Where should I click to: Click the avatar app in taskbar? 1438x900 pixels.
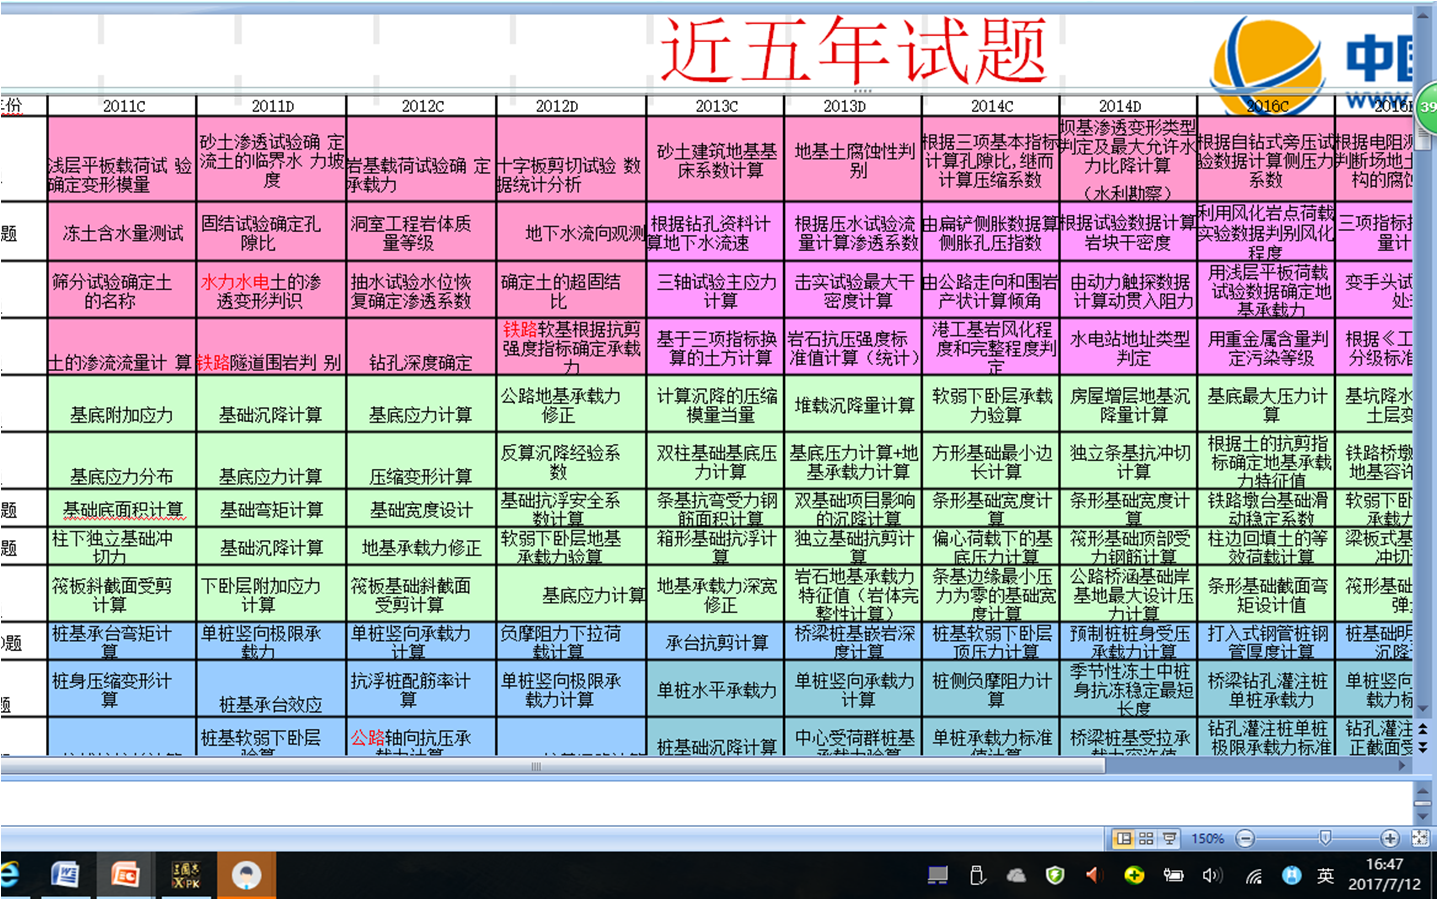[246, 876]
